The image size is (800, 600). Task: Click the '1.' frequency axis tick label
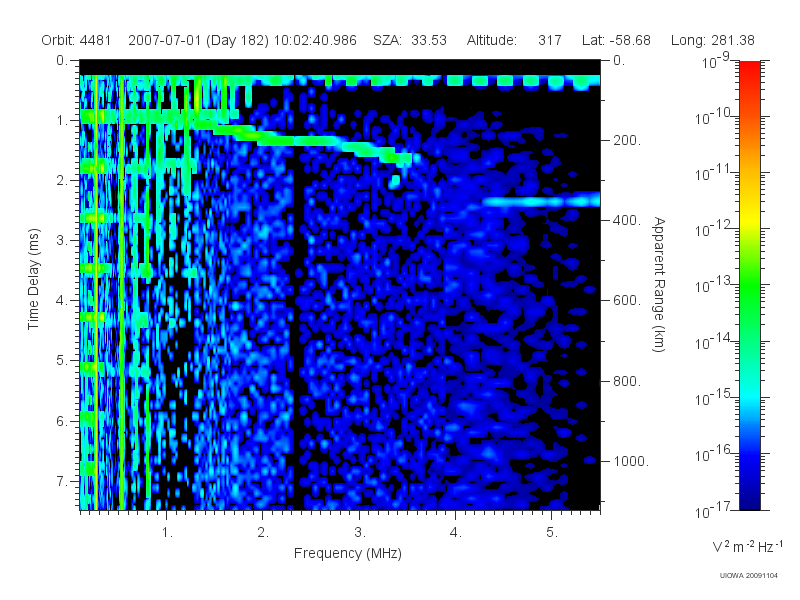pos(167,533)
